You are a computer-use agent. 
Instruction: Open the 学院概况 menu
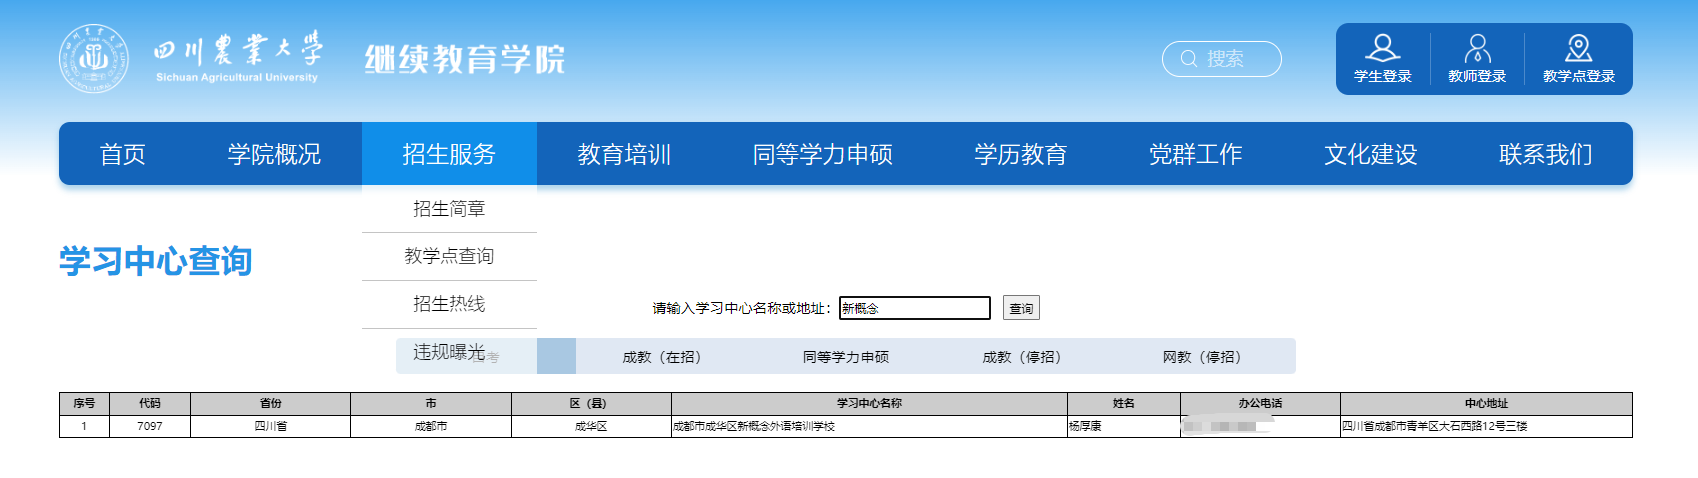tap(274, 154)
